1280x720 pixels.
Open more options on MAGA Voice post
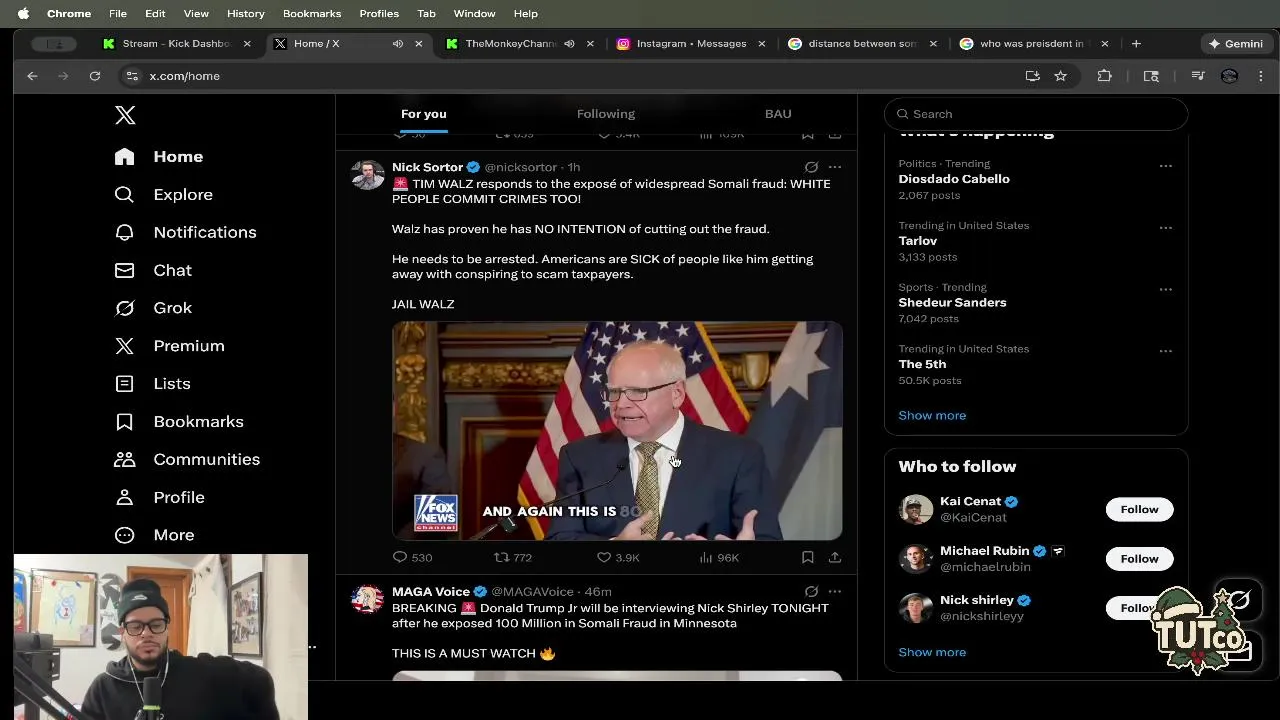(x=835, y=591)
